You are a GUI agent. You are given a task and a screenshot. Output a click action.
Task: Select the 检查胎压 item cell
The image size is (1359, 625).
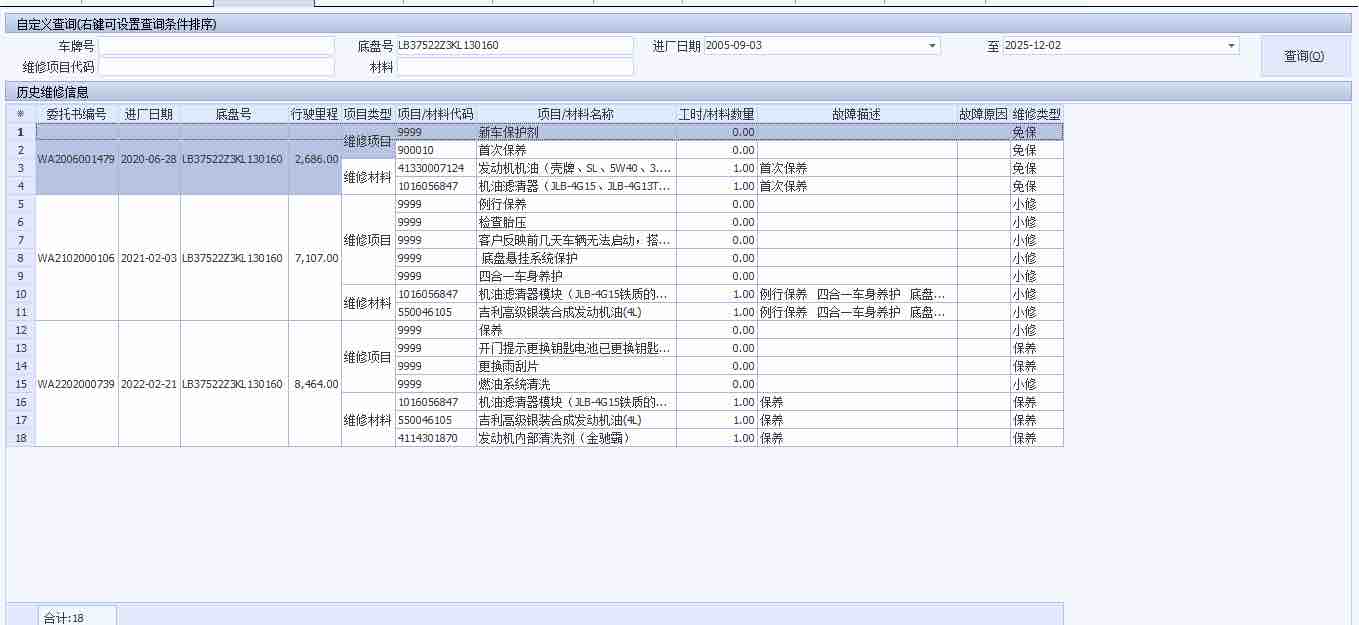pyautogui.click(x=576, y=222)
